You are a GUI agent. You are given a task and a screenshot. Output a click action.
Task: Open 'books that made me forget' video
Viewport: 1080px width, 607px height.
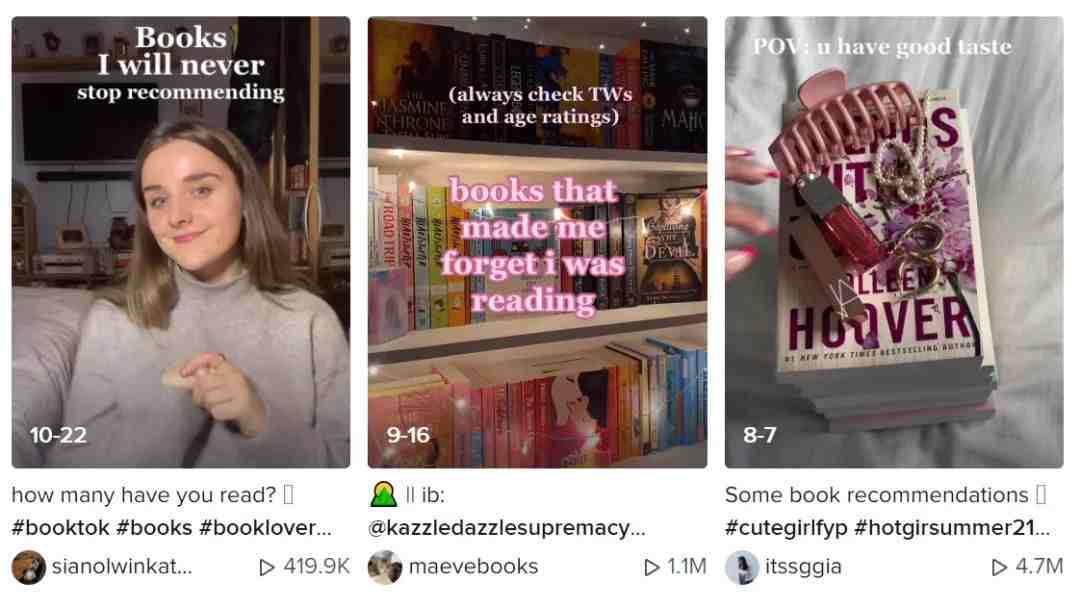537,242
